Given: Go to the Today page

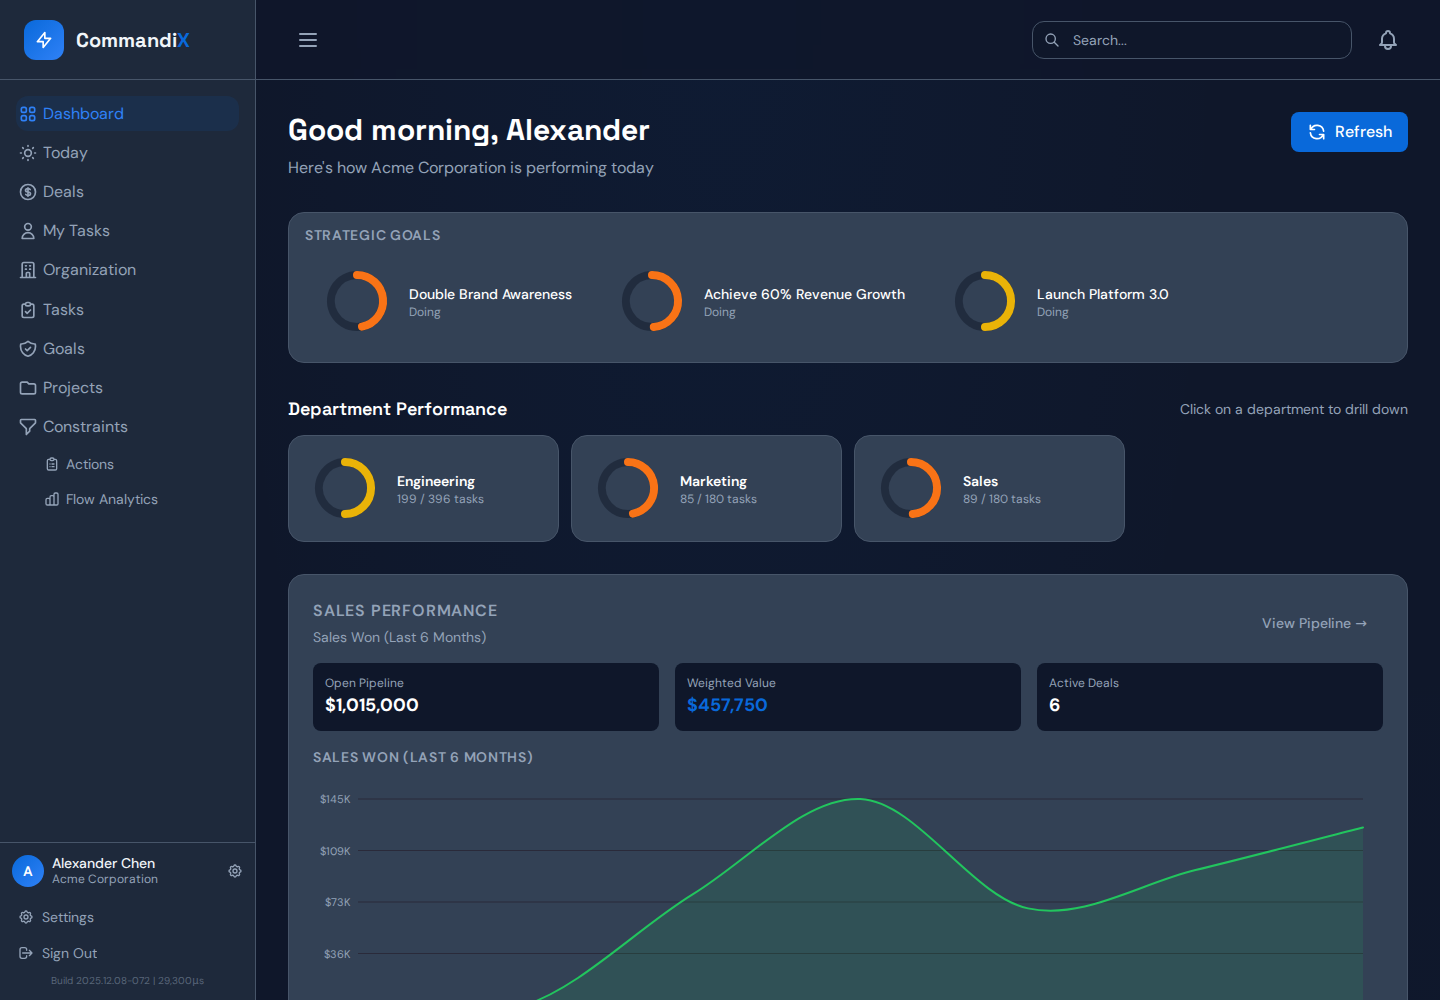Looking at the screenshot, I should [x=128, y=153].
